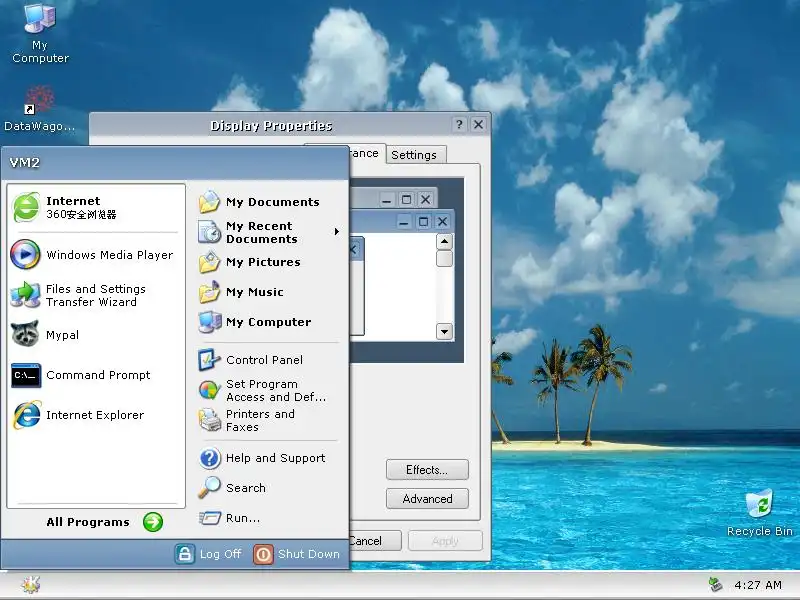Viewport: 800px width, 600px height.
Task: Click Cancel in Display Properties
Action: [376, 541]
